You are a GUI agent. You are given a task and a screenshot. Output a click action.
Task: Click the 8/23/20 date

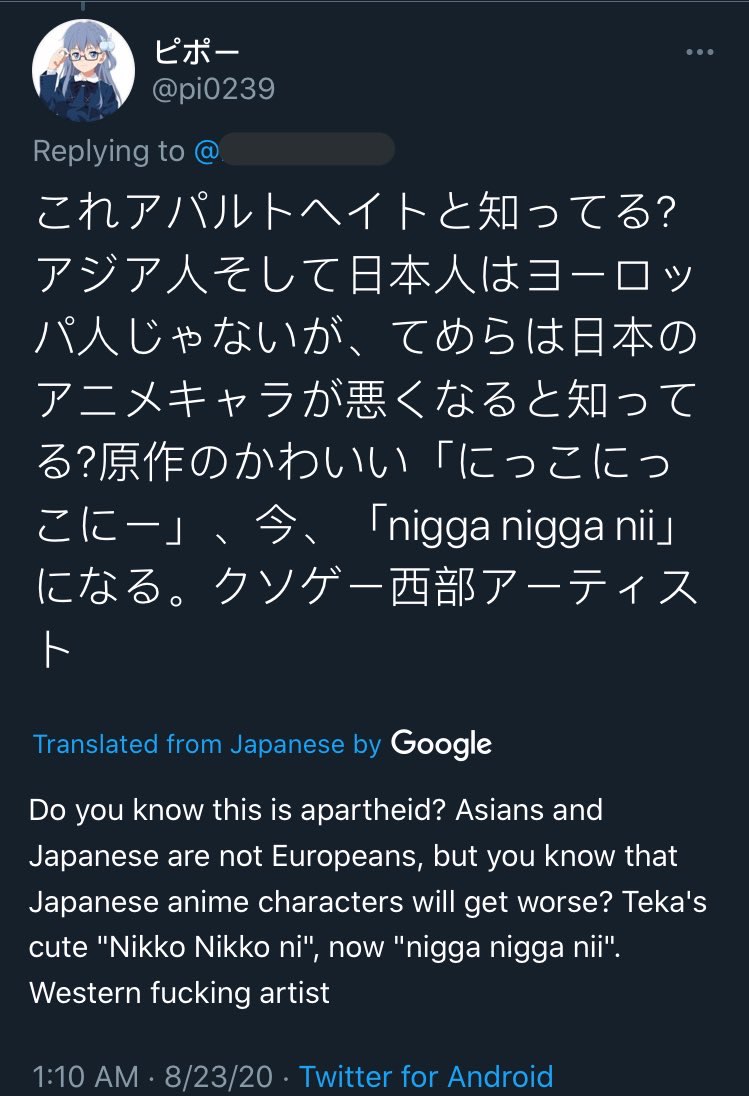tap(219, 1076)
